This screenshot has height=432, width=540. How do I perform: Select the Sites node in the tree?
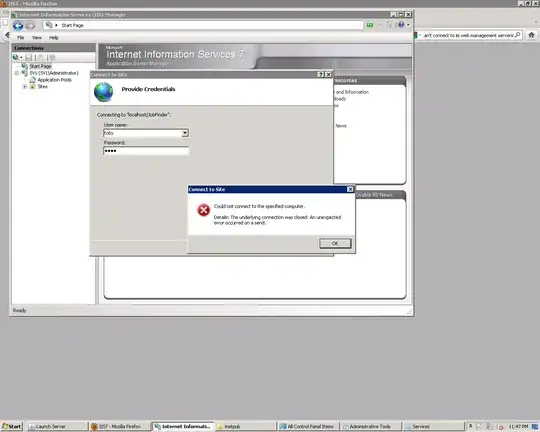pyautogui.click(x=42, y=86)
